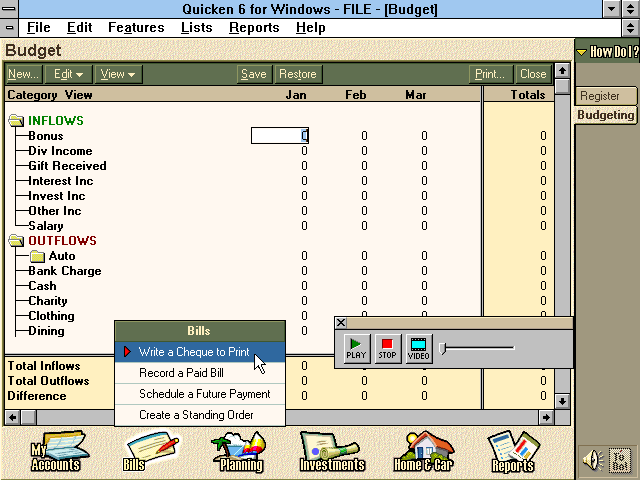The image size is (640, 480).
Task: Select the Other Inc category
Action: [x=55, y=211]
